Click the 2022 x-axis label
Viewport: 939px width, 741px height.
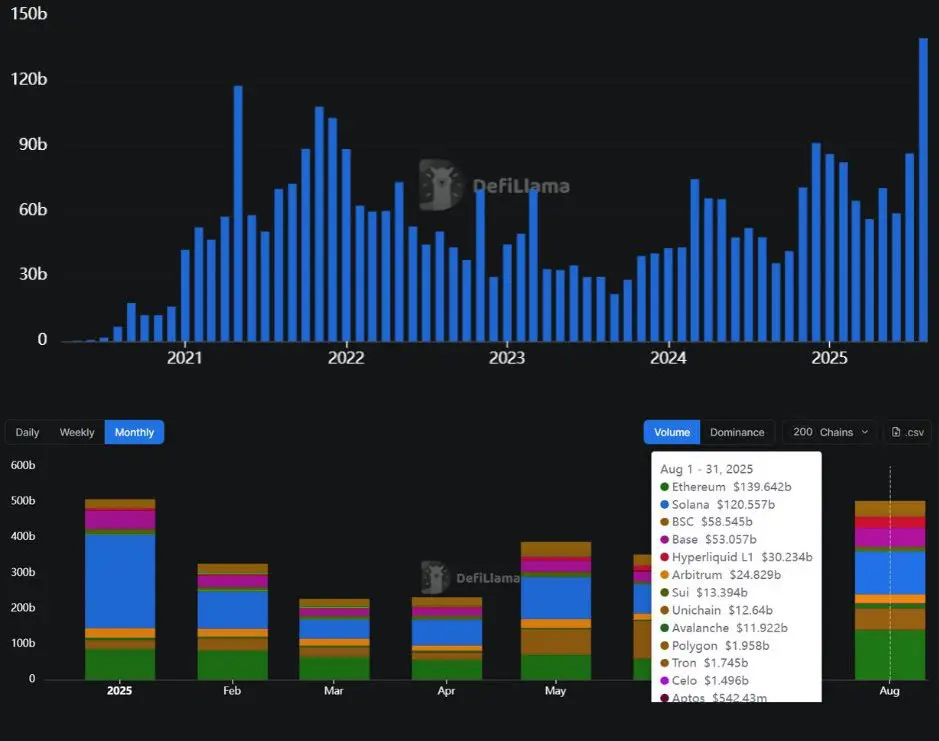[346, 358]
